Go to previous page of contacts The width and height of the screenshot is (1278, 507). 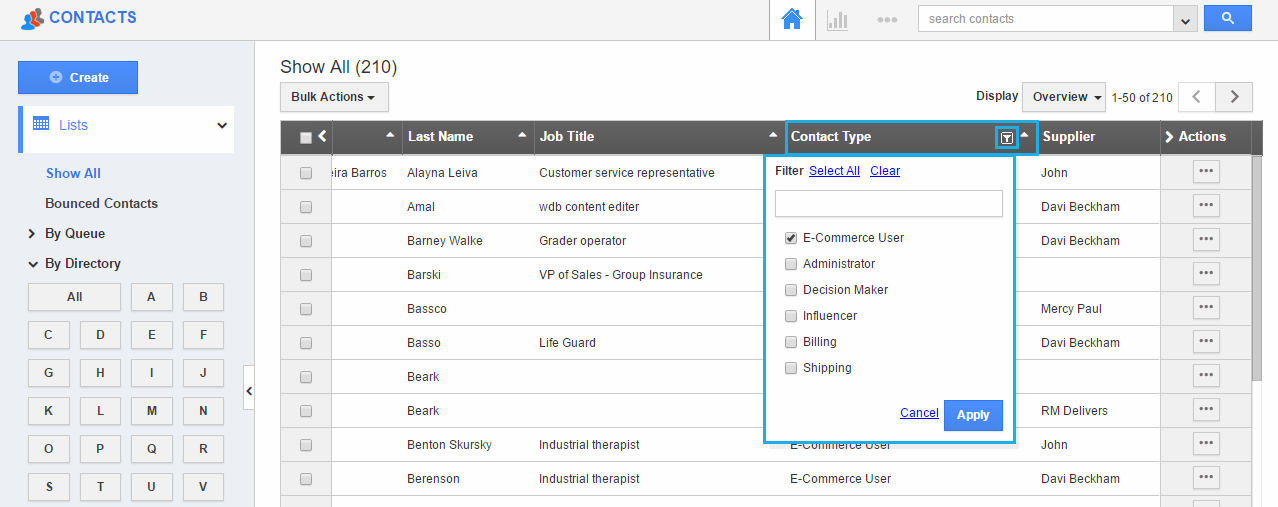pyautogui.click(x=1196, y=97)
